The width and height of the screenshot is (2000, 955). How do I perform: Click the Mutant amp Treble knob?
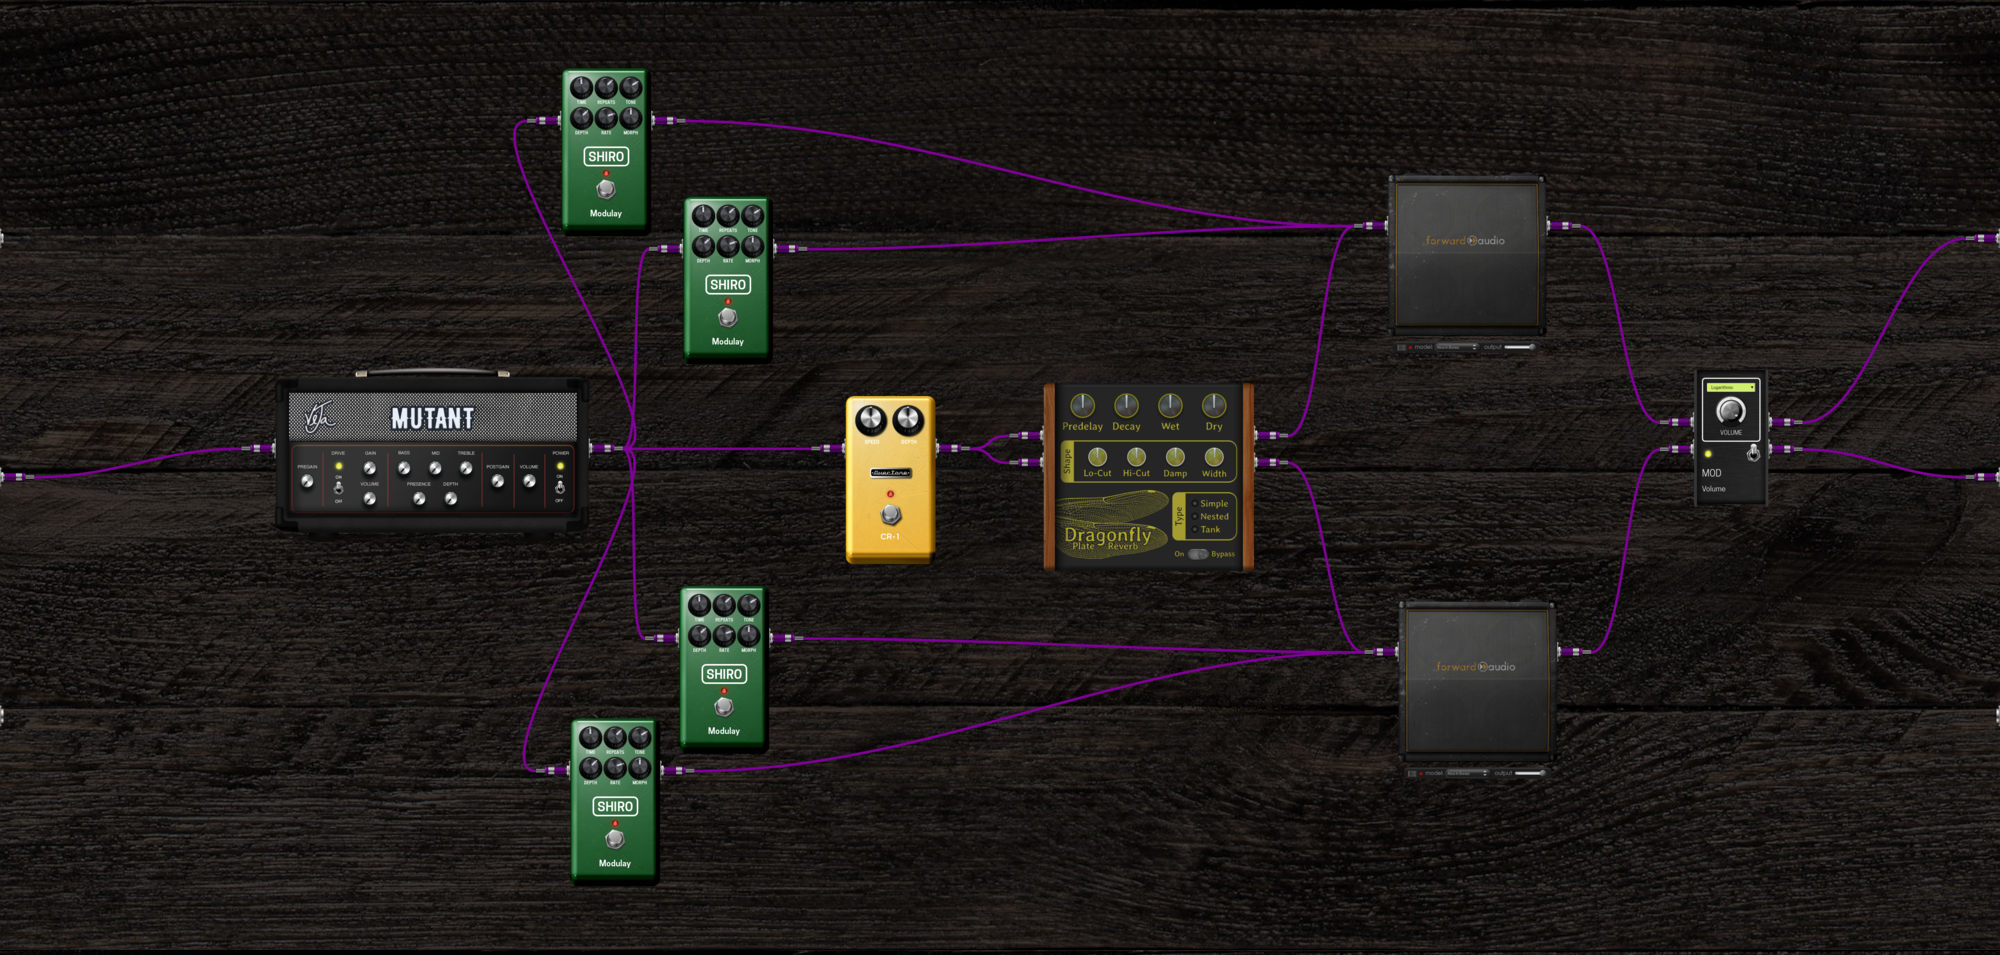point(466,468)
